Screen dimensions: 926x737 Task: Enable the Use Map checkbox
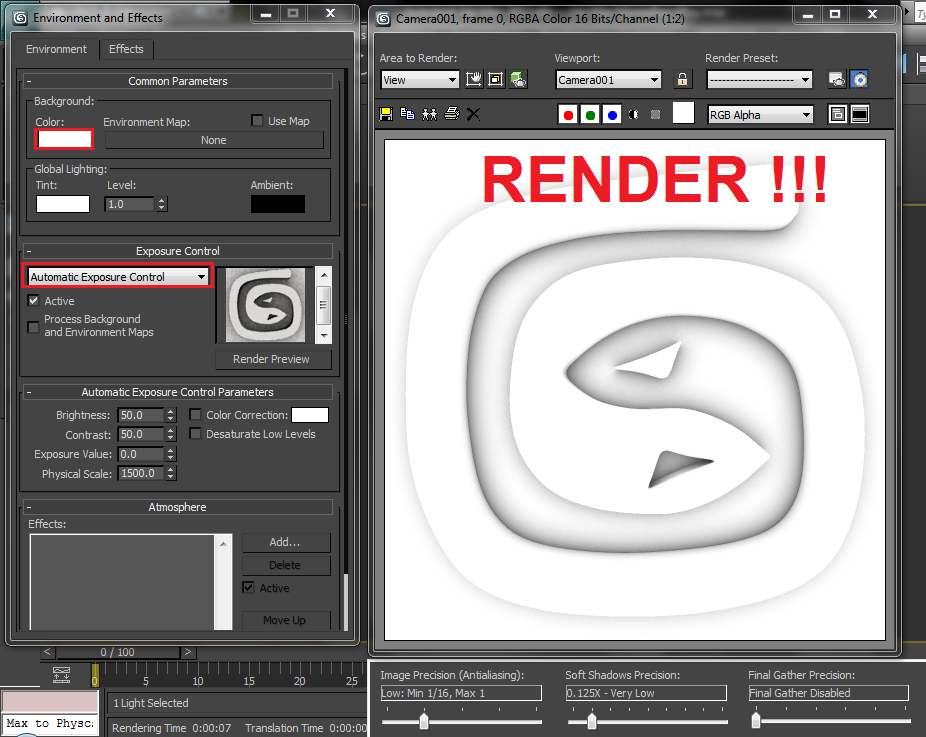(x=257, y=120)
